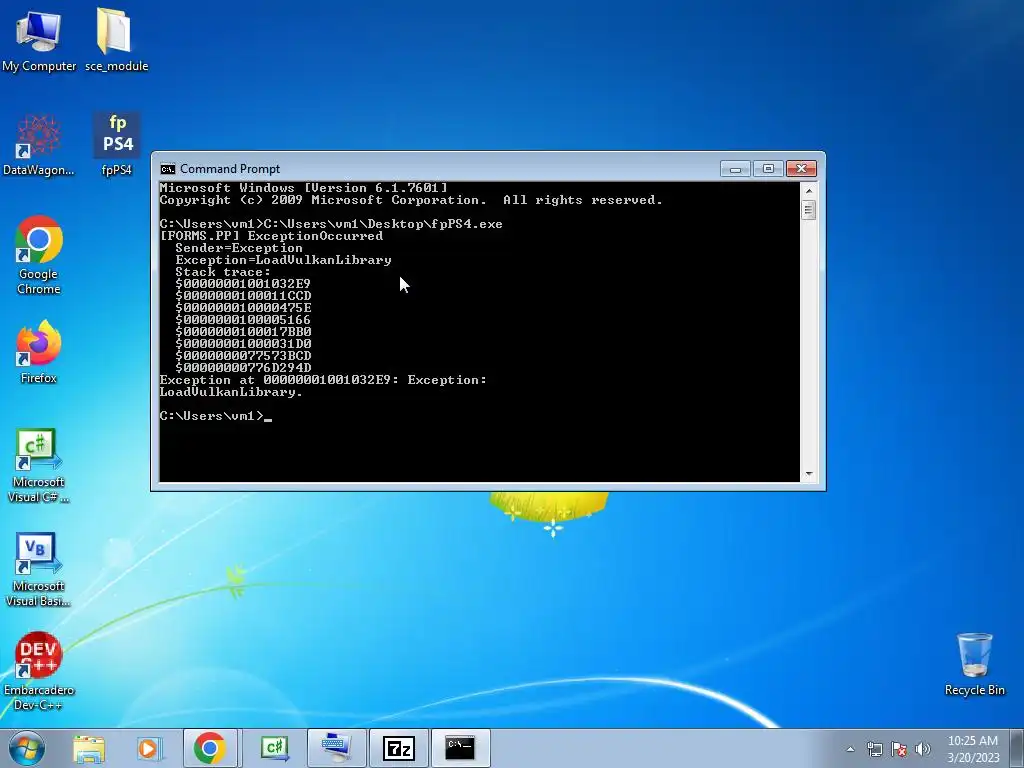Click the stack address $0000000077573BCD
This screenshot has width=1024, height=768.
coord(243,356)
